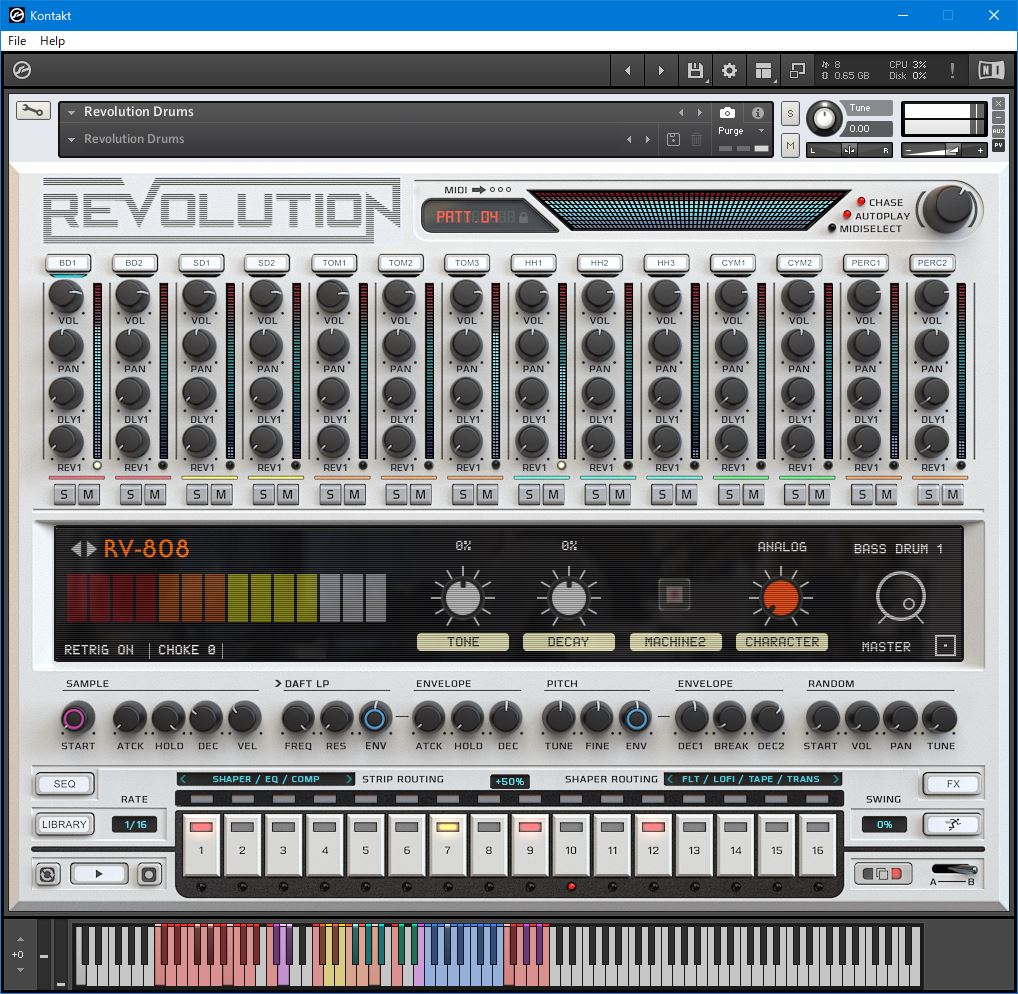This screenshot has height=994, width=1018.
Task: Select the TOM3 channel tab
Action: (x=467, y=263)
